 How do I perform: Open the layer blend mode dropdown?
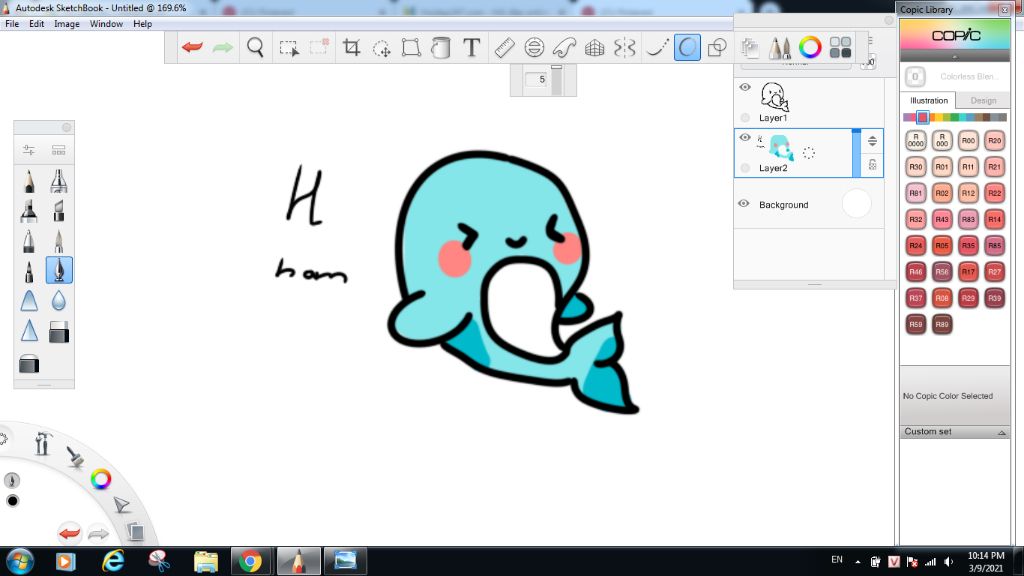(796, 64)
